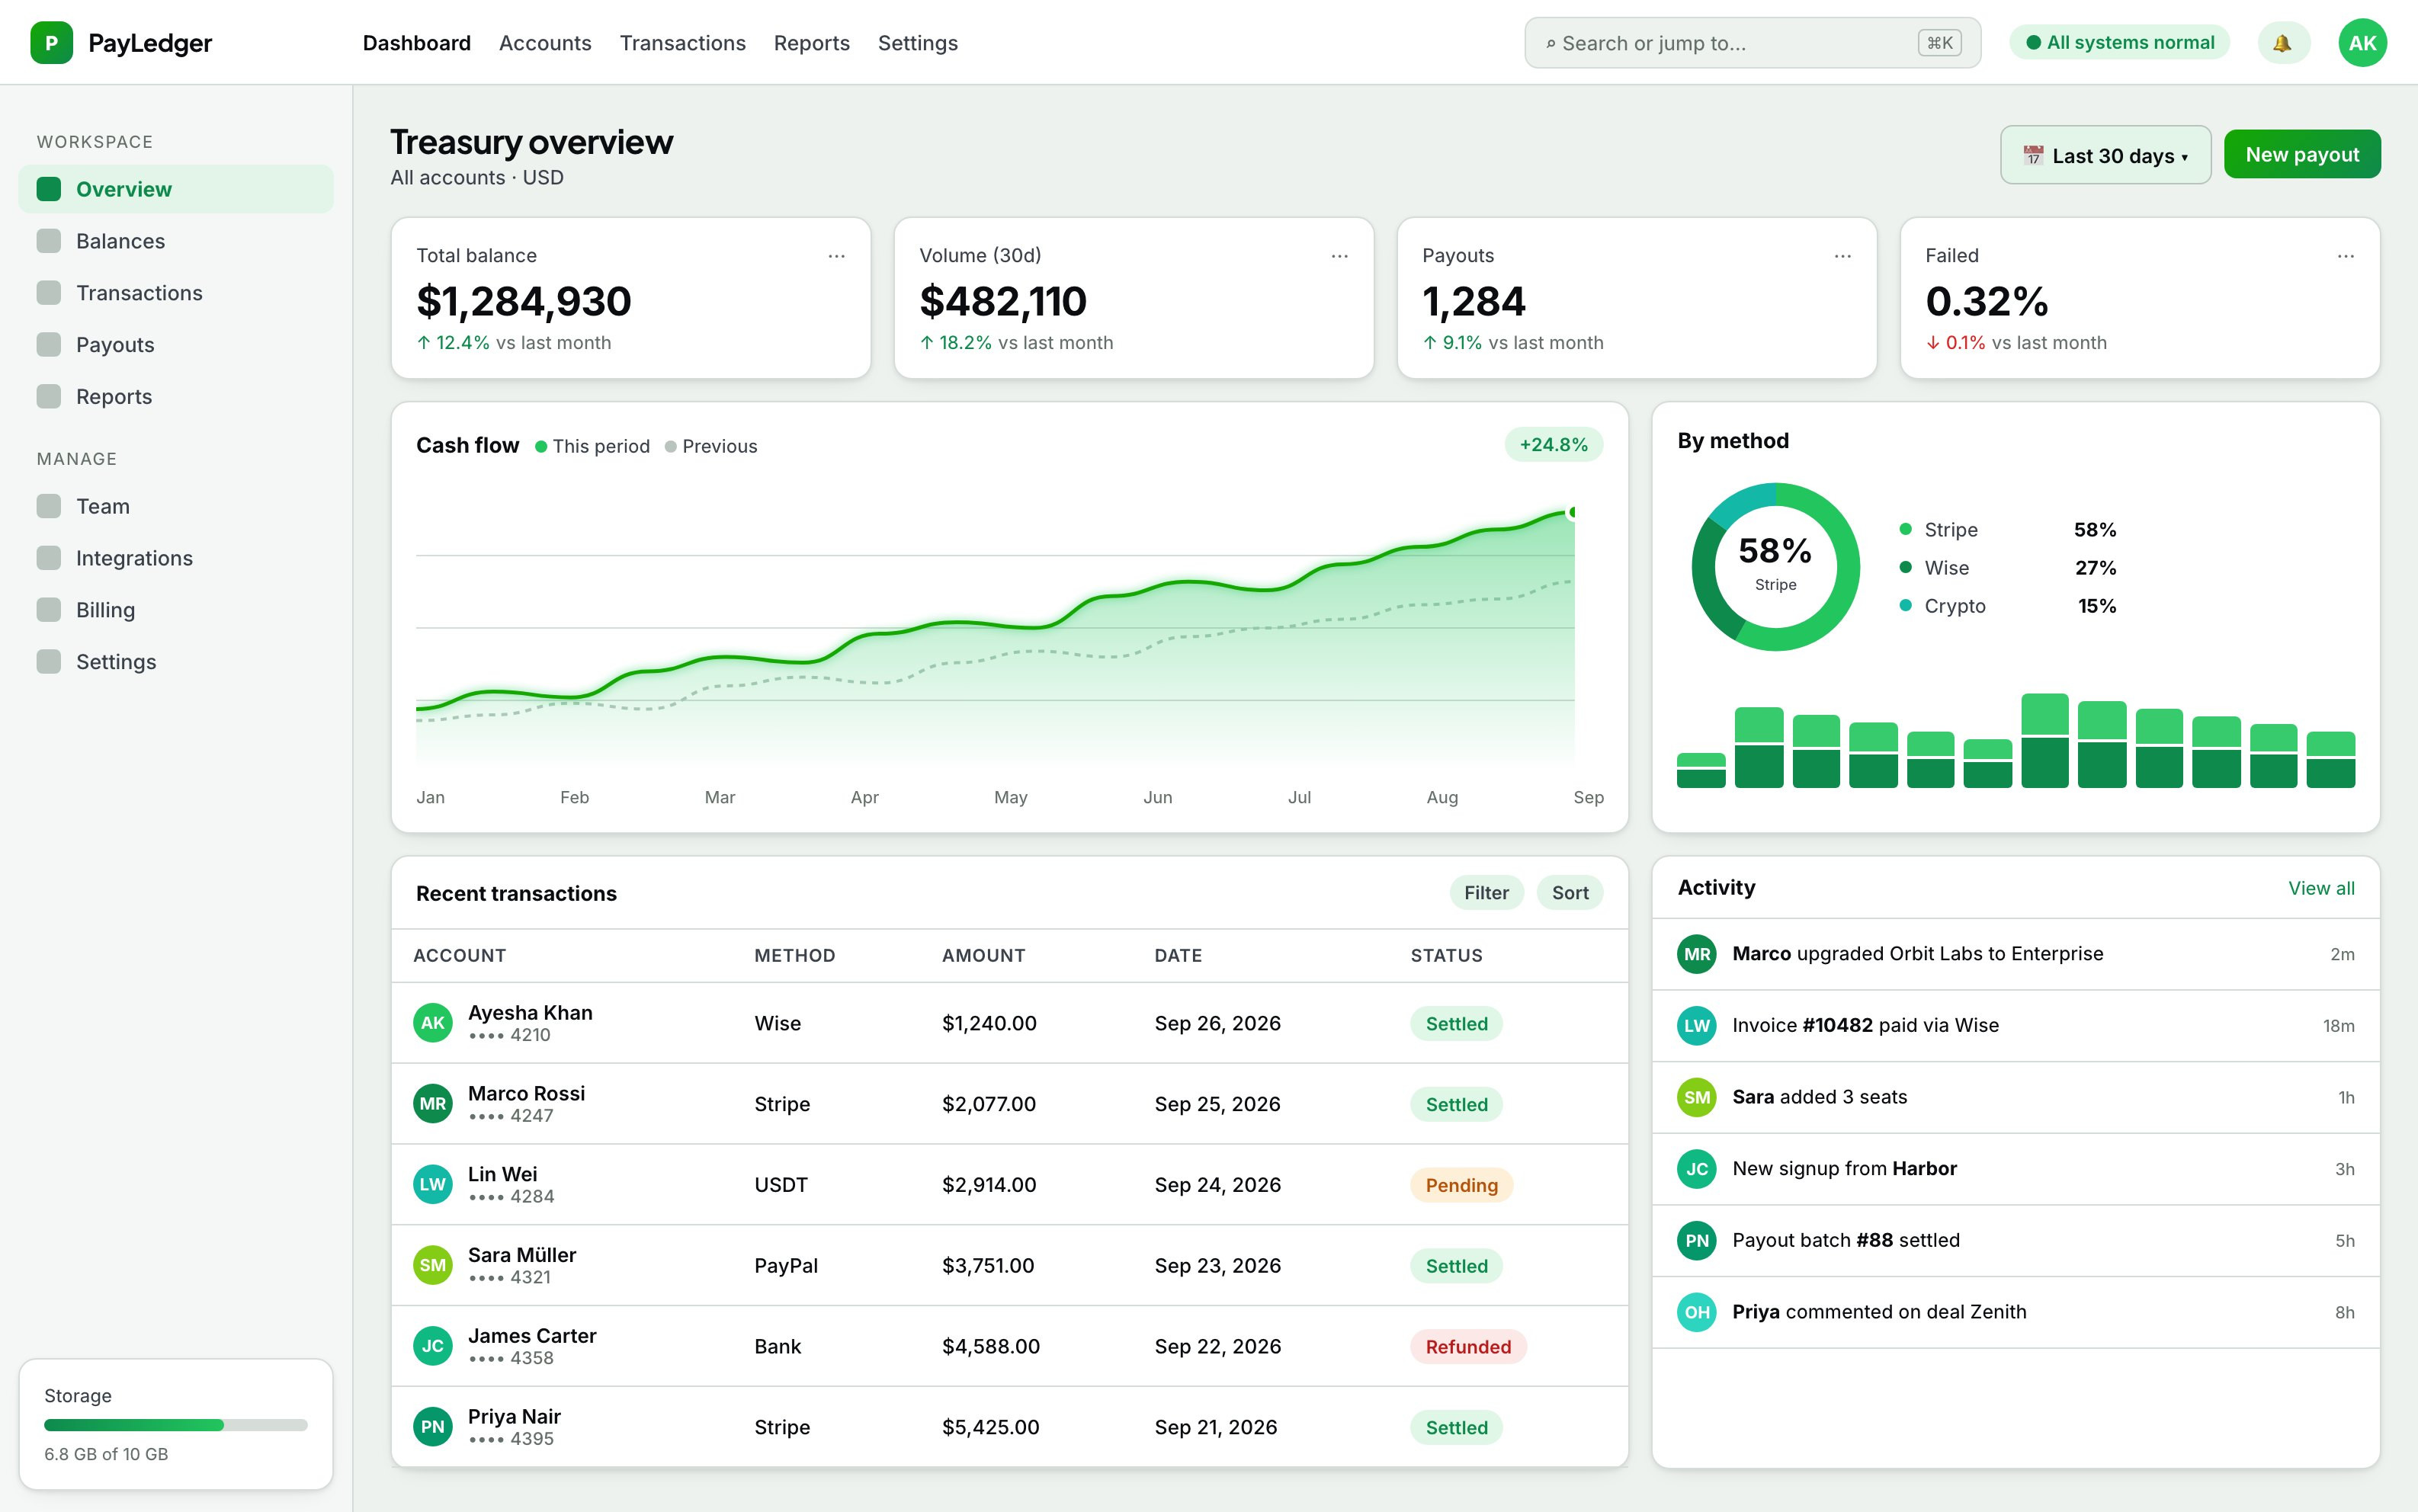
Task: Select Settings in the sidebar Manage section
Action: tap(176, 662)
